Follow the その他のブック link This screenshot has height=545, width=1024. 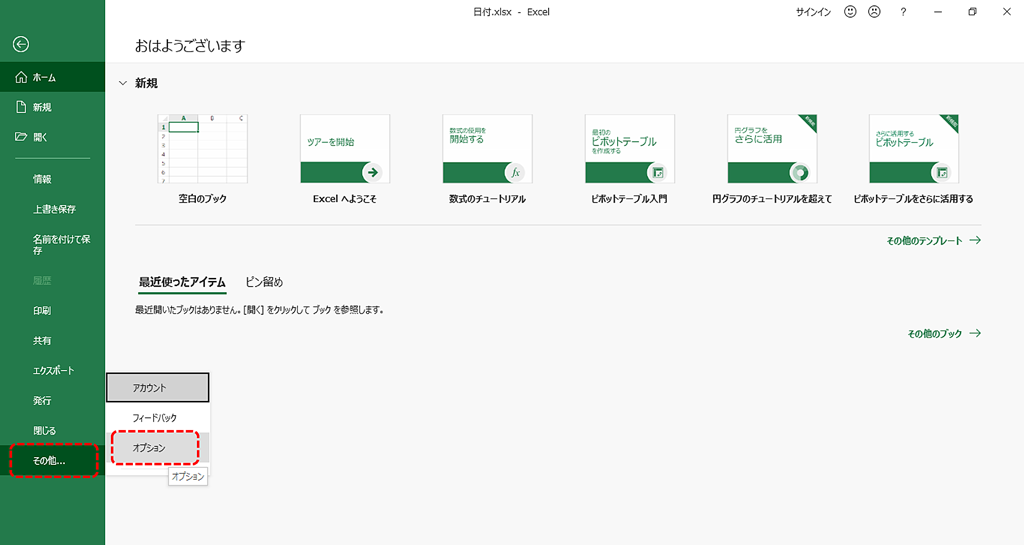coord(944,334)
